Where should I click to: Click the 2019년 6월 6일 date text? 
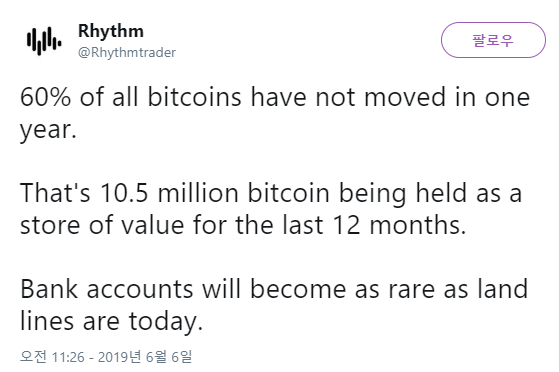click(x=145, y=356)
